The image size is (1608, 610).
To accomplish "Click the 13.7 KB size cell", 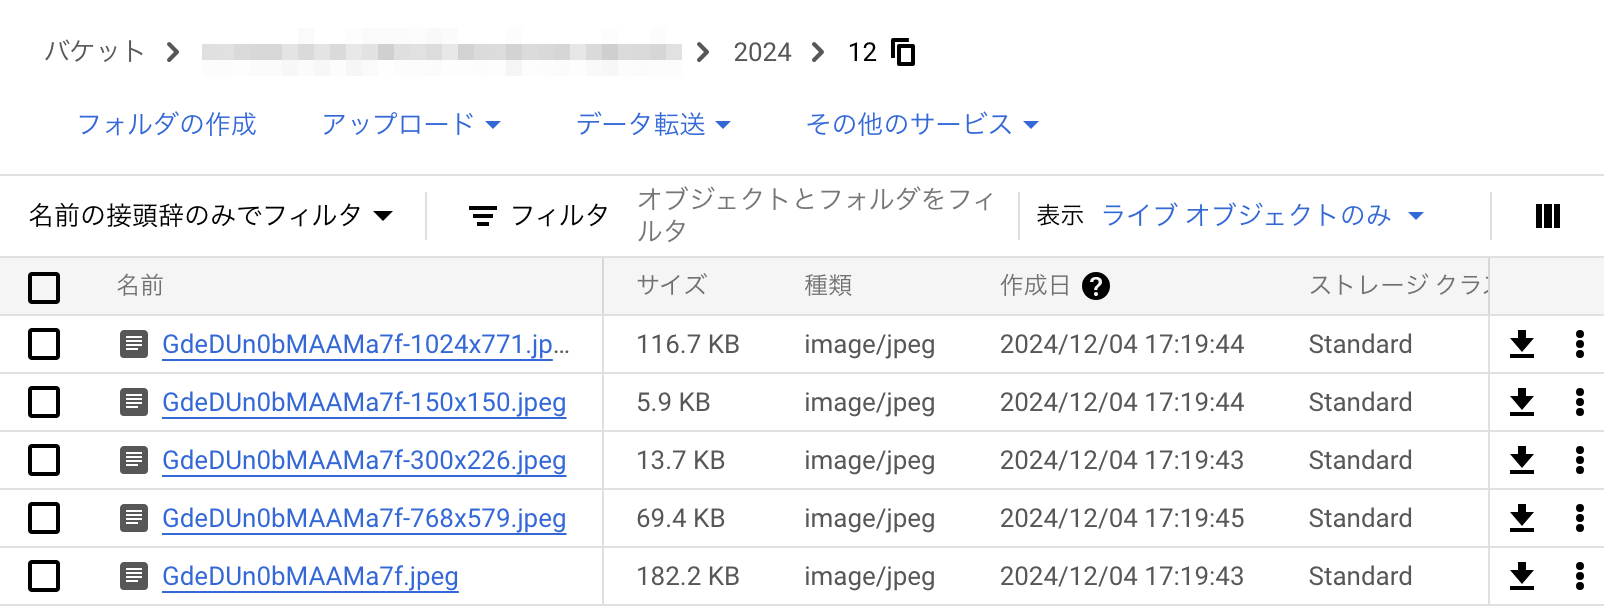I will 681,460.
